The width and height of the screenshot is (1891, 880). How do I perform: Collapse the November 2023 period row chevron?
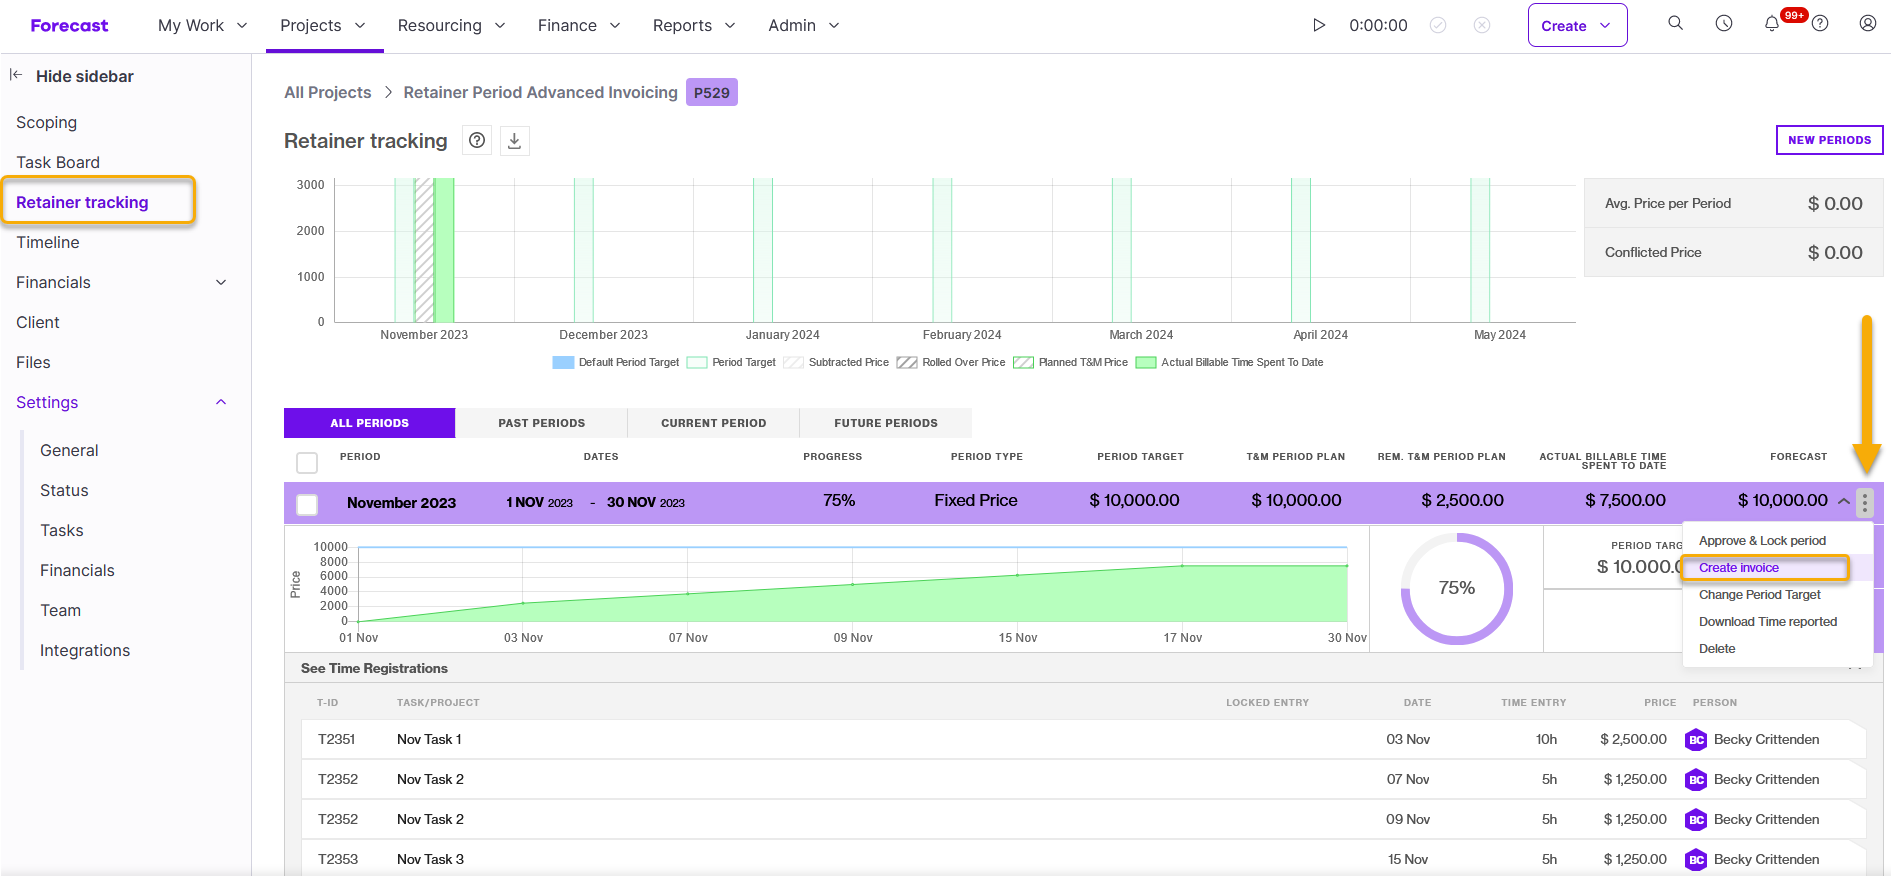click(1843, 501)
